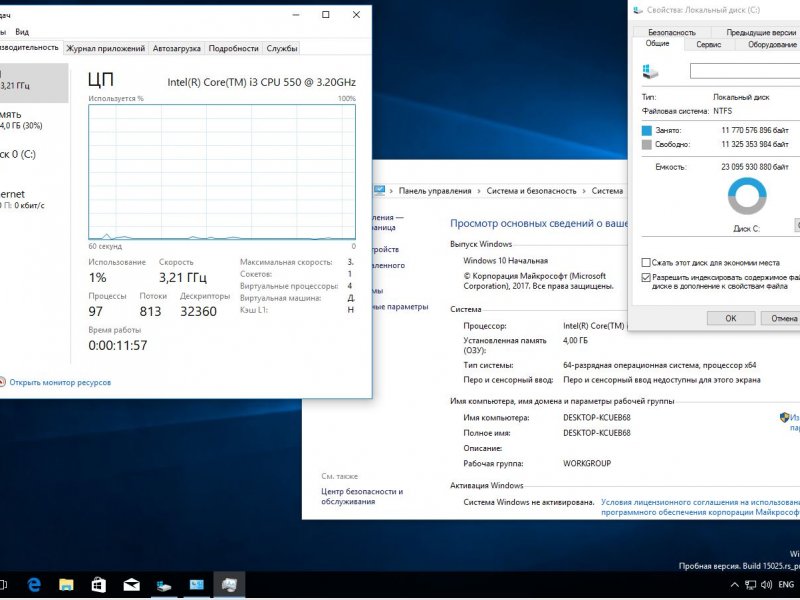The width and height of the screenshot is (800, 600).
Task: Navigate to Система и безопасность breadcrumb
Action: (531, 191)
